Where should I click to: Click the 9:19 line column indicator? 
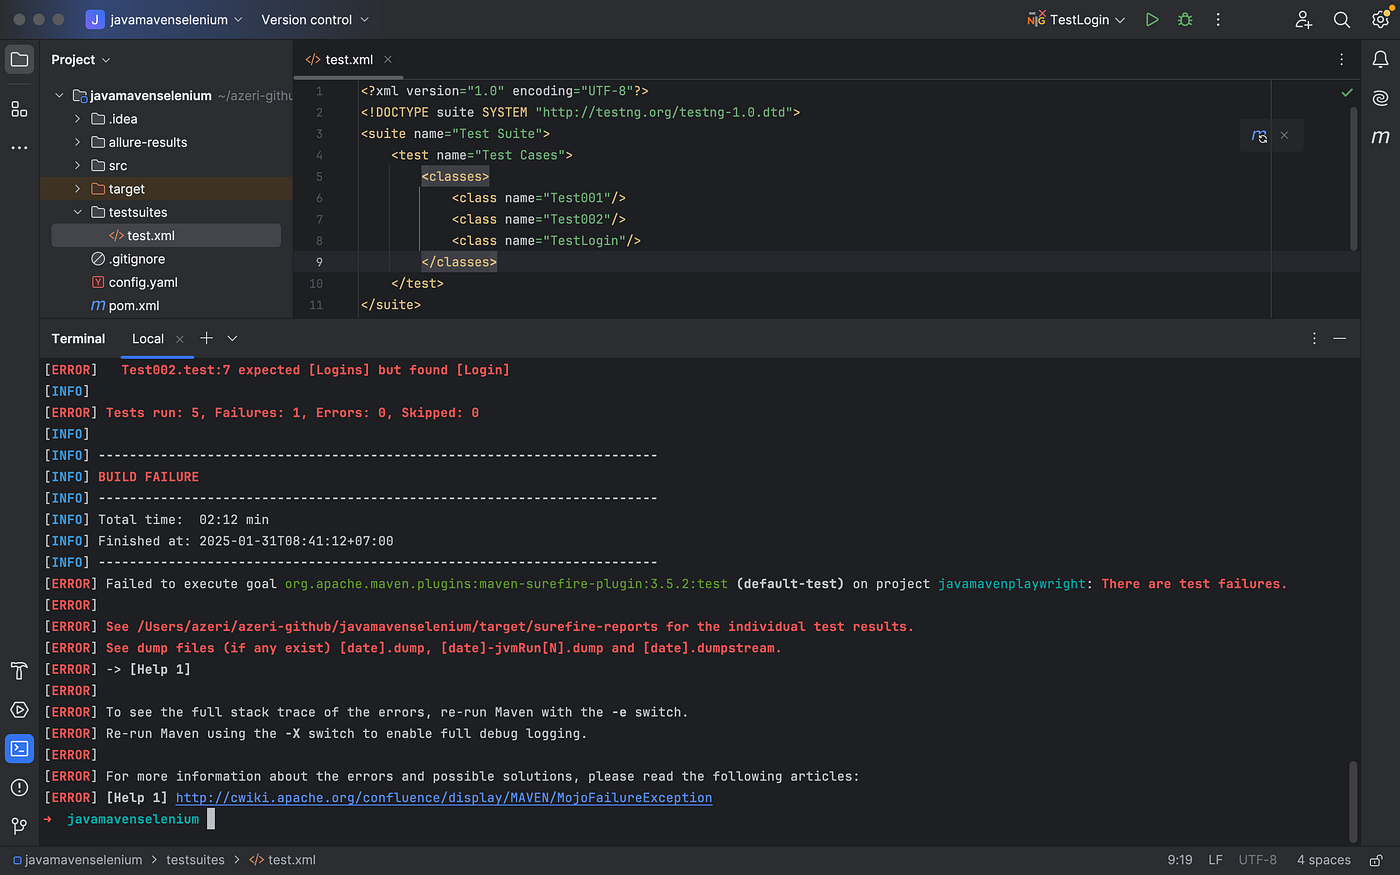(x=1180, y=860)
